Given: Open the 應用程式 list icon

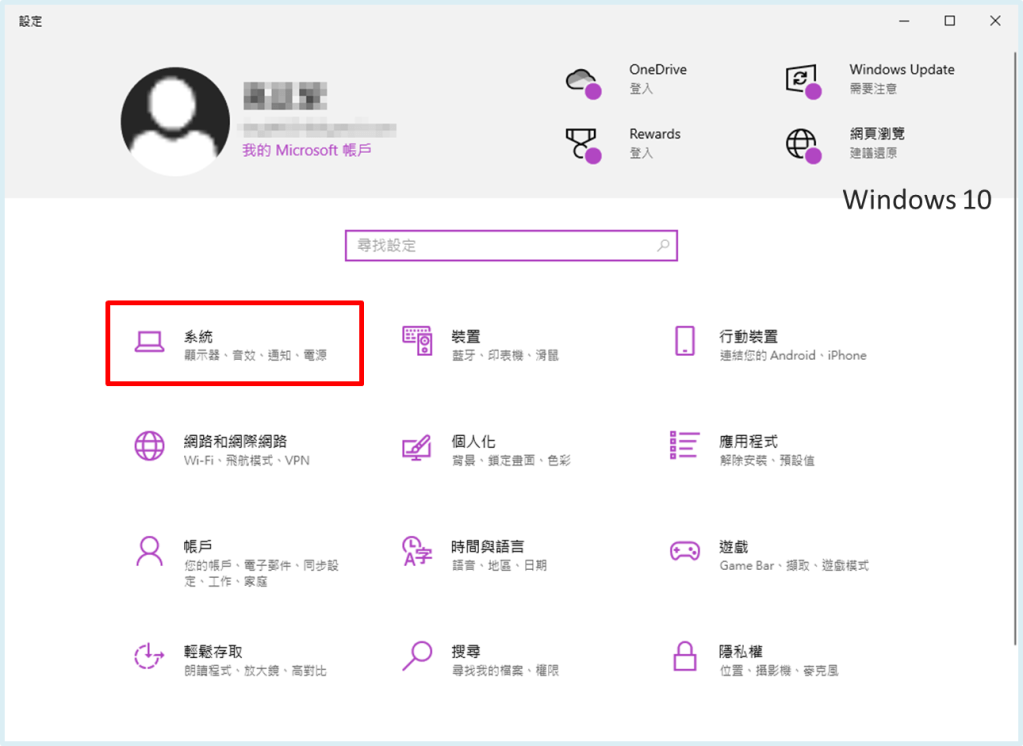Looking at the screenshot, I should [x=685, y=446].
